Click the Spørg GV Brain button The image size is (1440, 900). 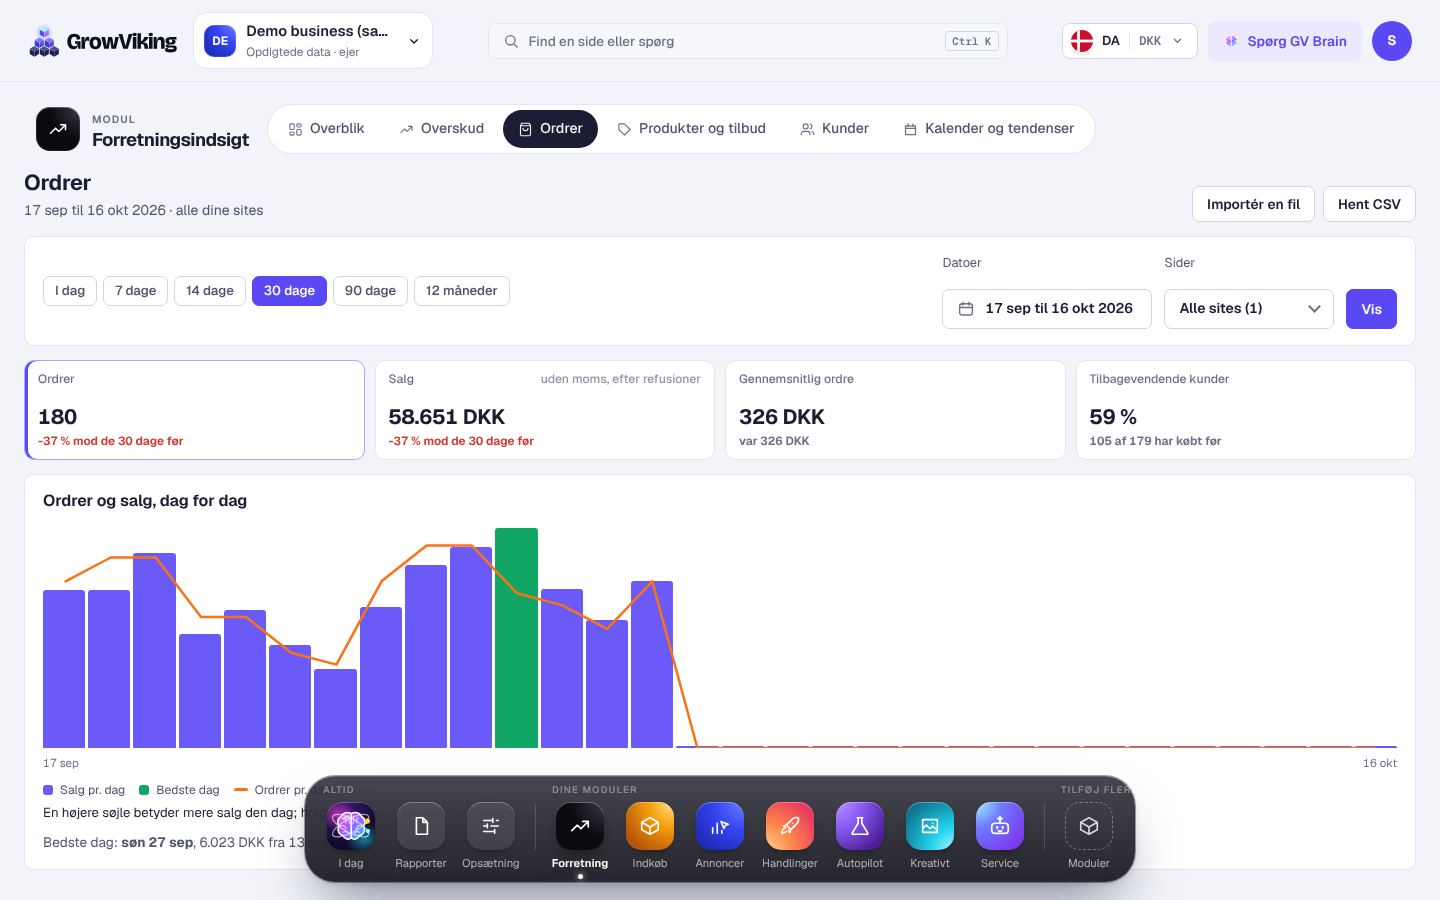point(1285,41)
